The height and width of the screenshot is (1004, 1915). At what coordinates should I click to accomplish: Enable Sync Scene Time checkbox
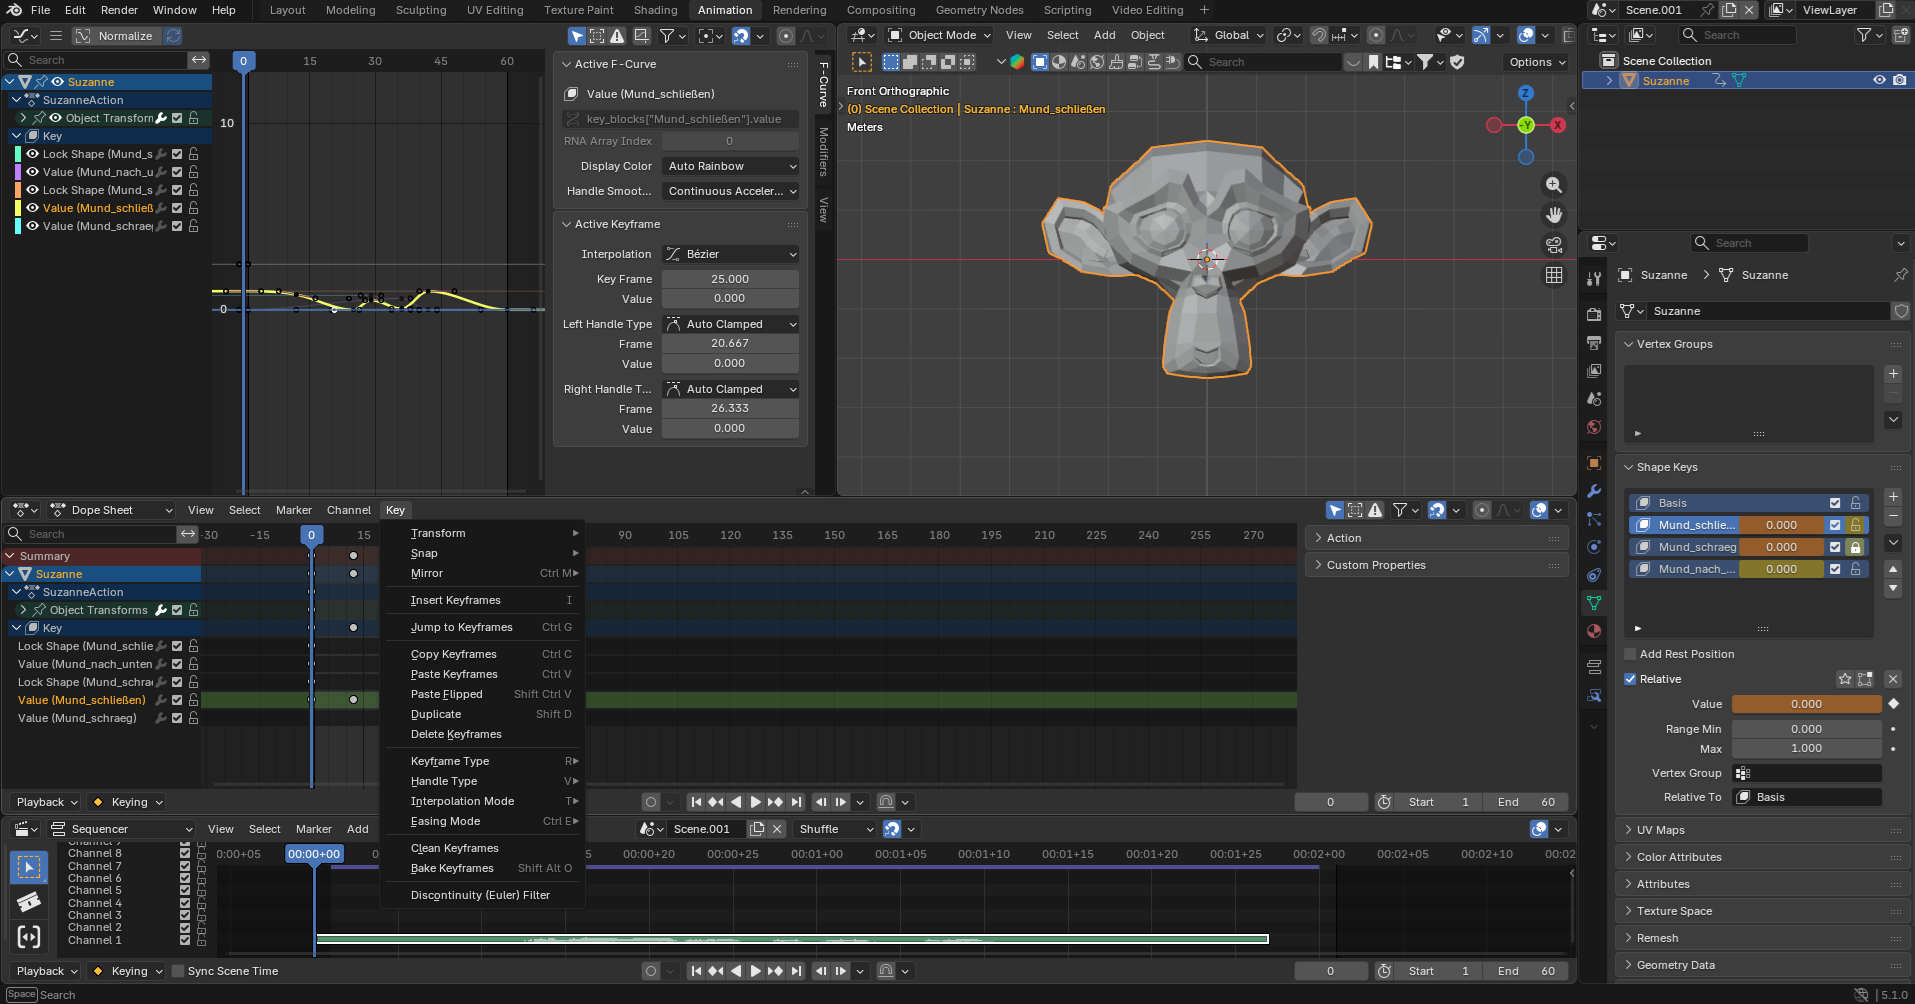pyautogui.click(x=178, y=971)
